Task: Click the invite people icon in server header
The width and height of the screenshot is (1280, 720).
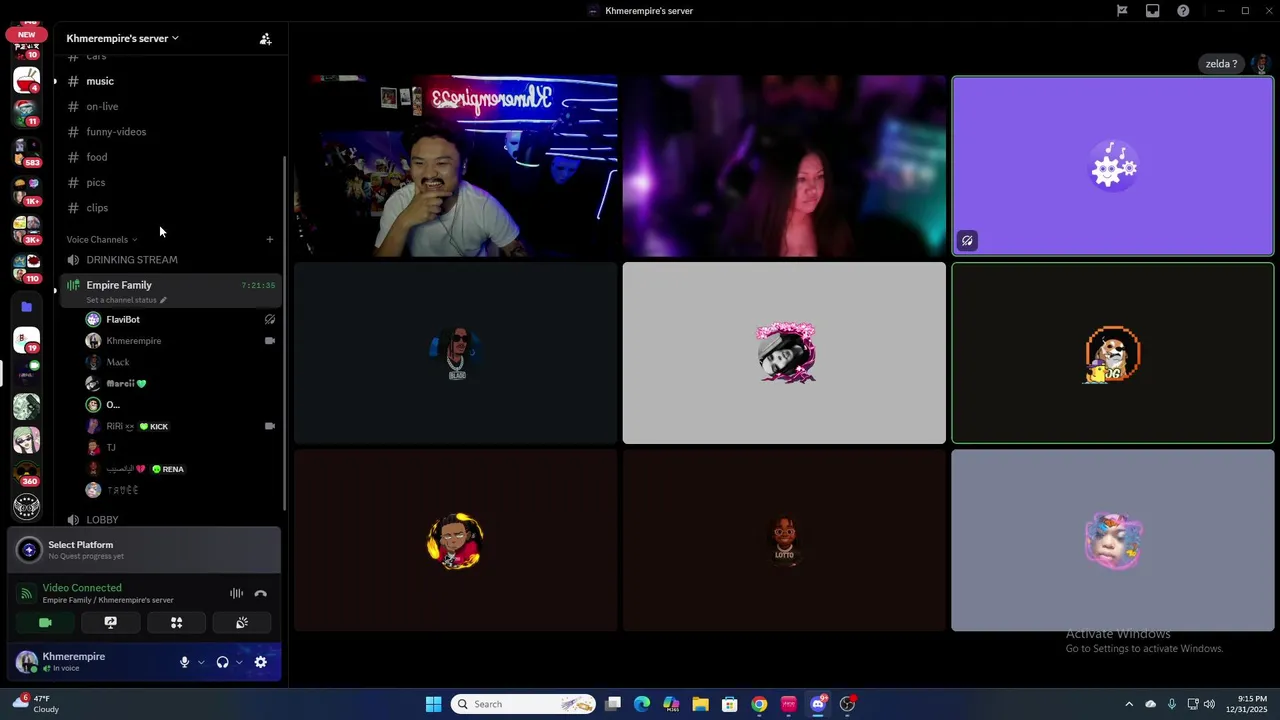Action: pos(265,39)
